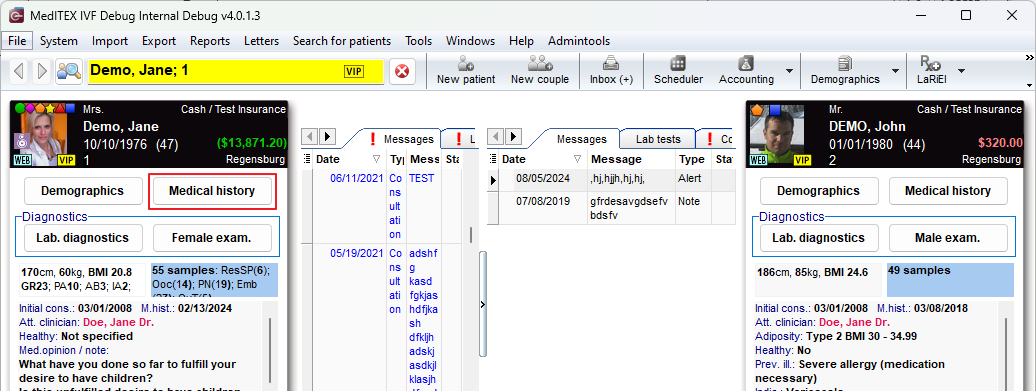Open Search for patients menu
This screenshot has width=1036, height=391.
342,41
